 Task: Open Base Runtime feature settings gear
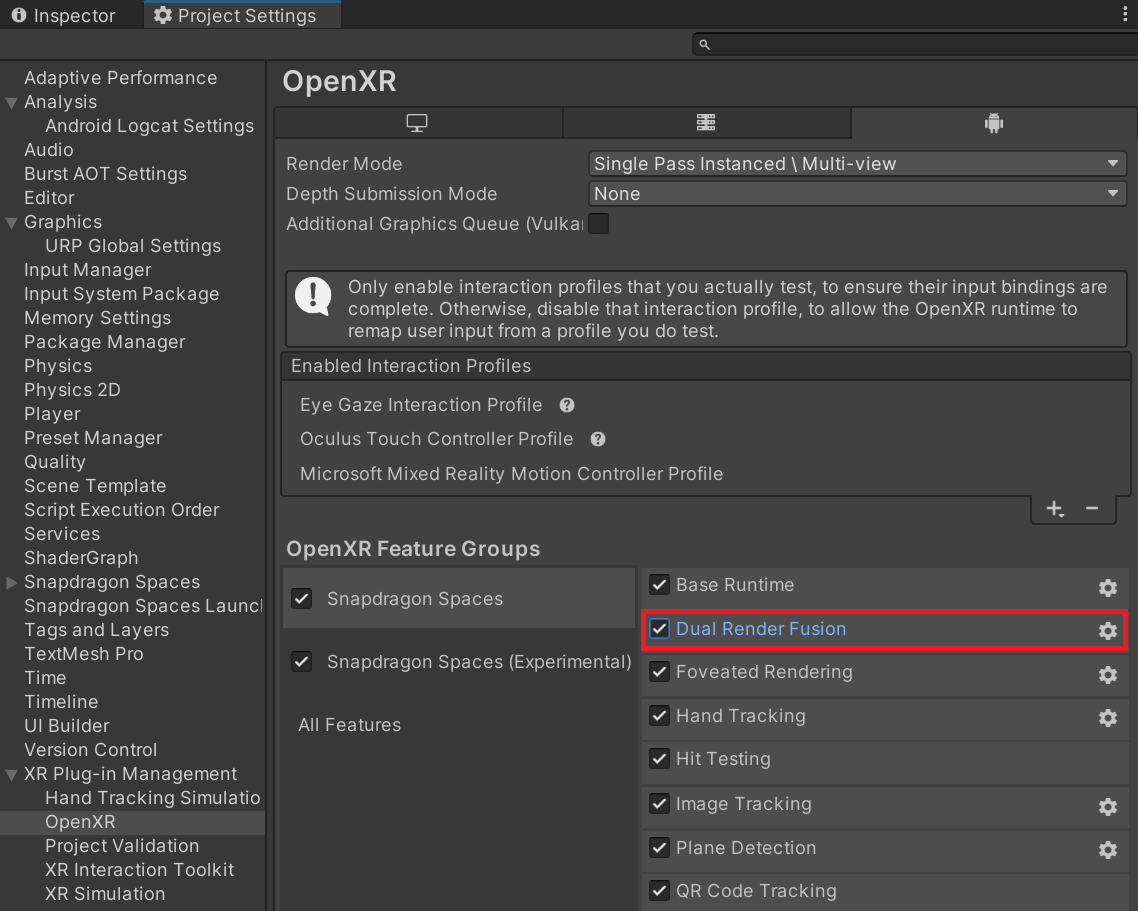[1108, 587]
